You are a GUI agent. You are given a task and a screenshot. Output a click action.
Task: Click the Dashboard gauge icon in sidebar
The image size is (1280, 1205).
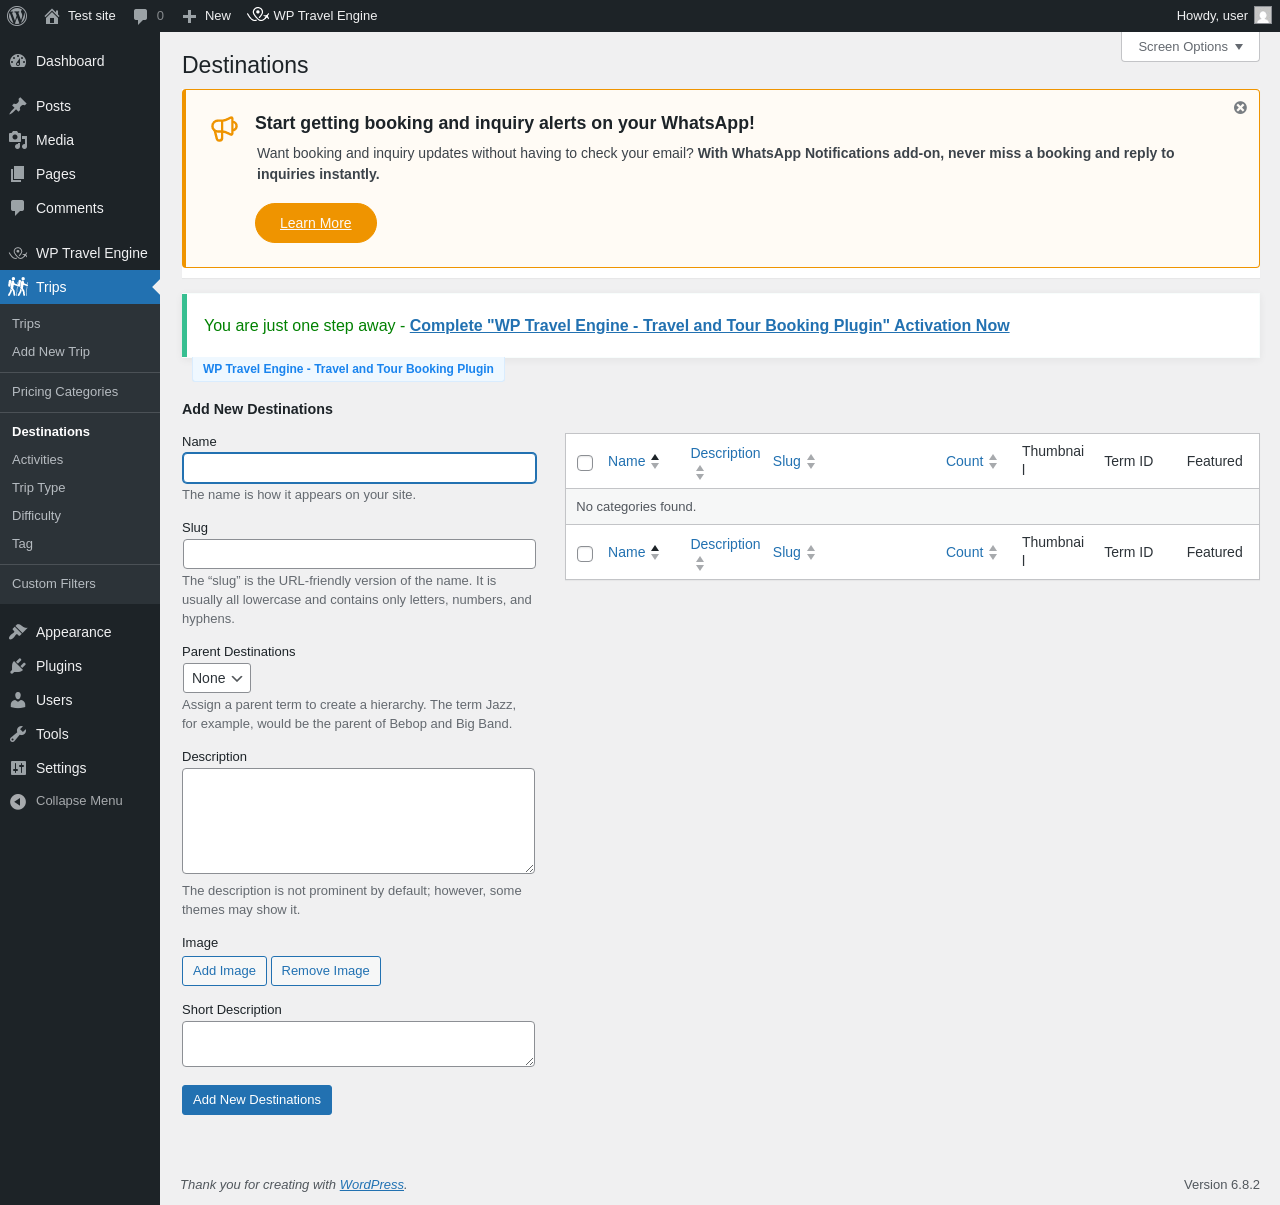18,61
